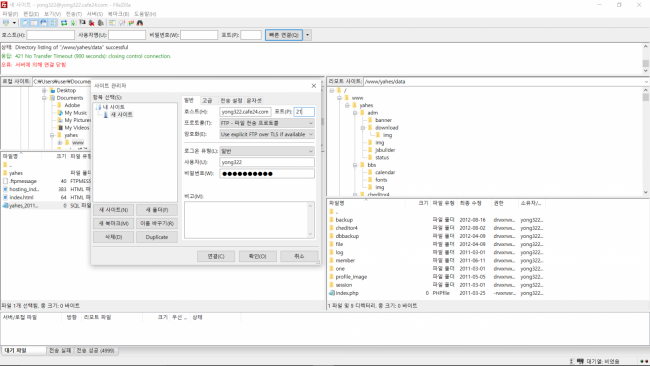
Task: Open the 프로토콜(T) protocol dropdown
Action: 267,123
